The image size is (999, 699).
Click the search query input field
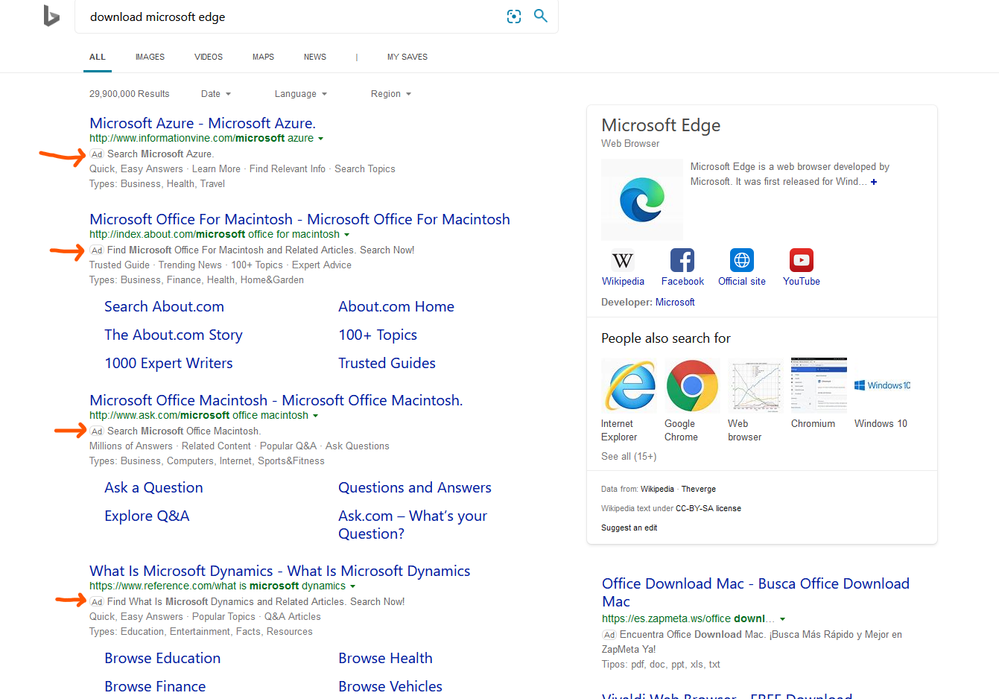(293, 17)
